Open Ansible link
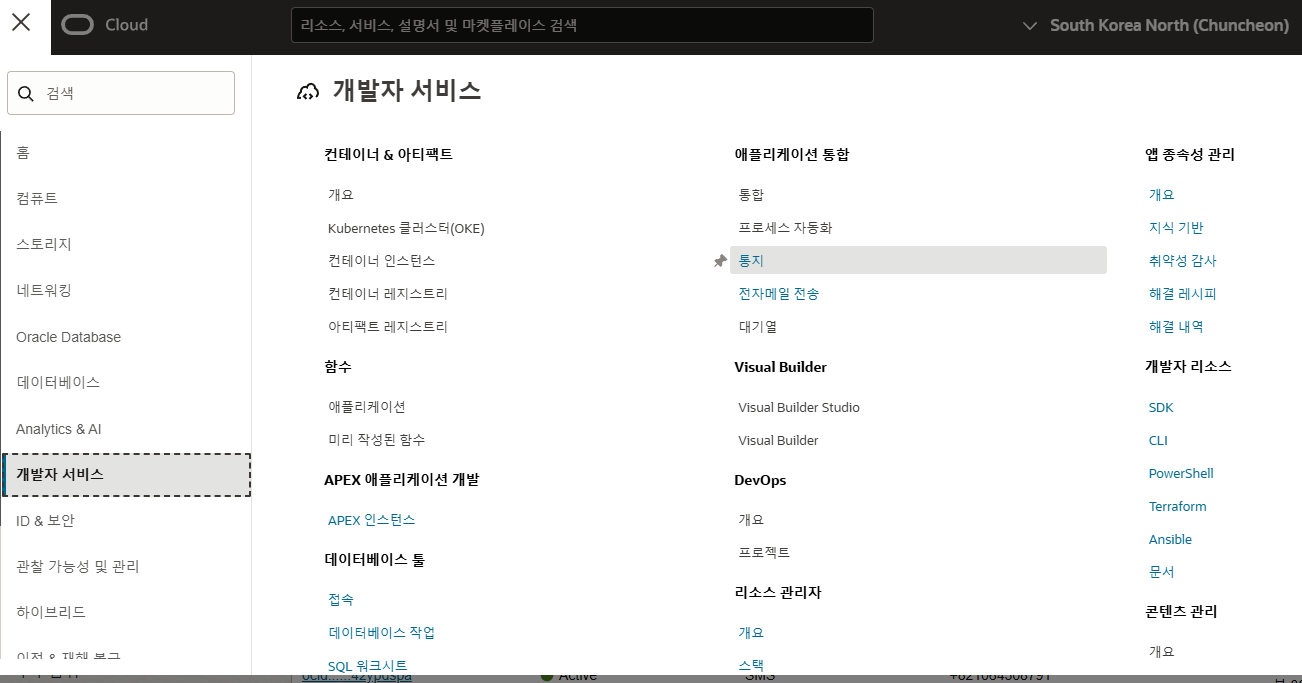 1170,540
